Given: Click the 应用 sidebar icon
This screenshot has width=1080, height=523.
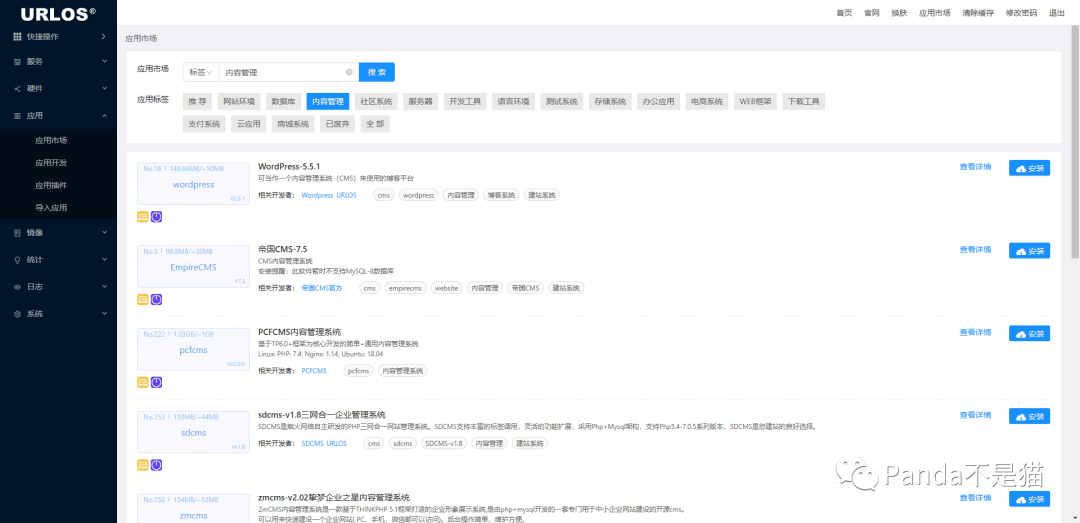Looking at the screenshot, I should 18,116.
